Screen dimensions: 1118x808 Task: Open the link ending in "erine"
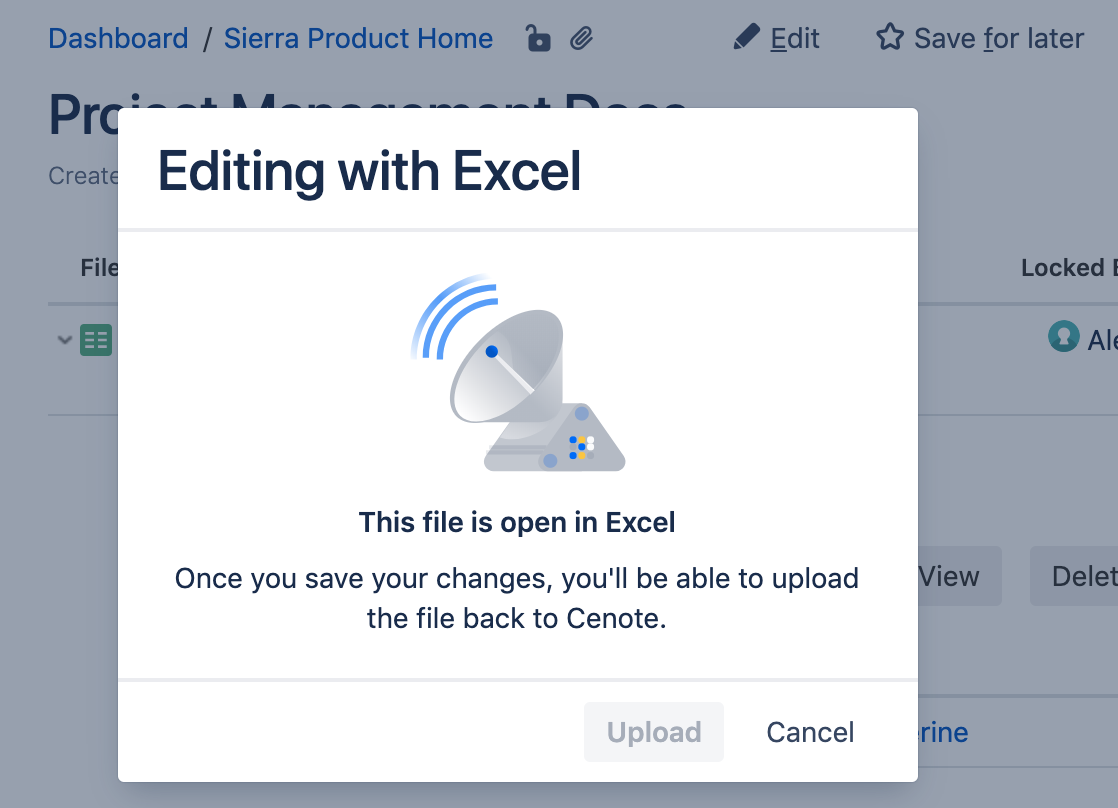942,732
